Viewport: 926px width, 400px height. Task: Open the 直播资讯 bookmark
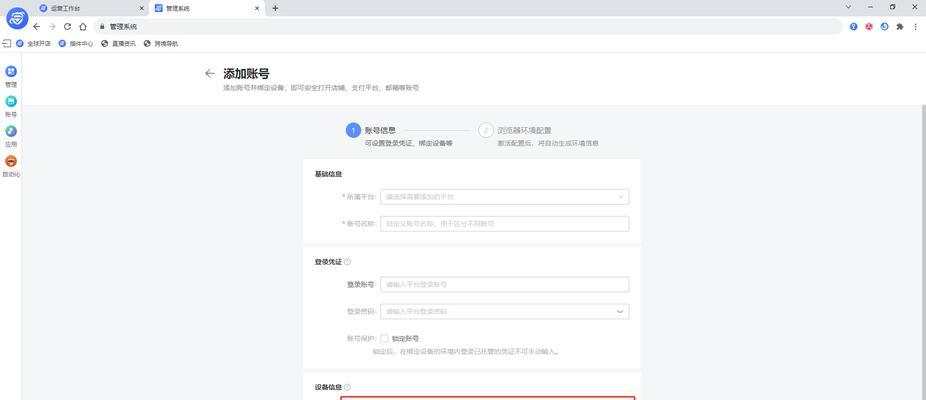[x=119, y=43]
